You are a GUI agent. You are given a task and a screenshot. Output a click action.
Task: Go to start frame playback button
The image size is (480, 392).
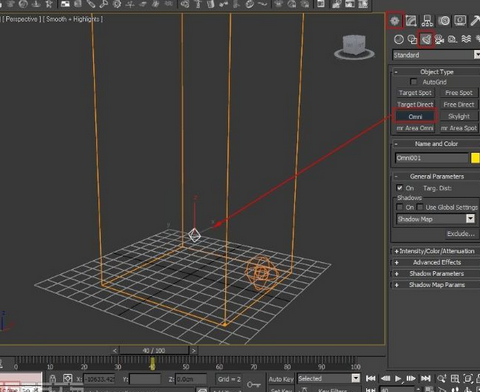pyautogui.click(x=370, y=378)
